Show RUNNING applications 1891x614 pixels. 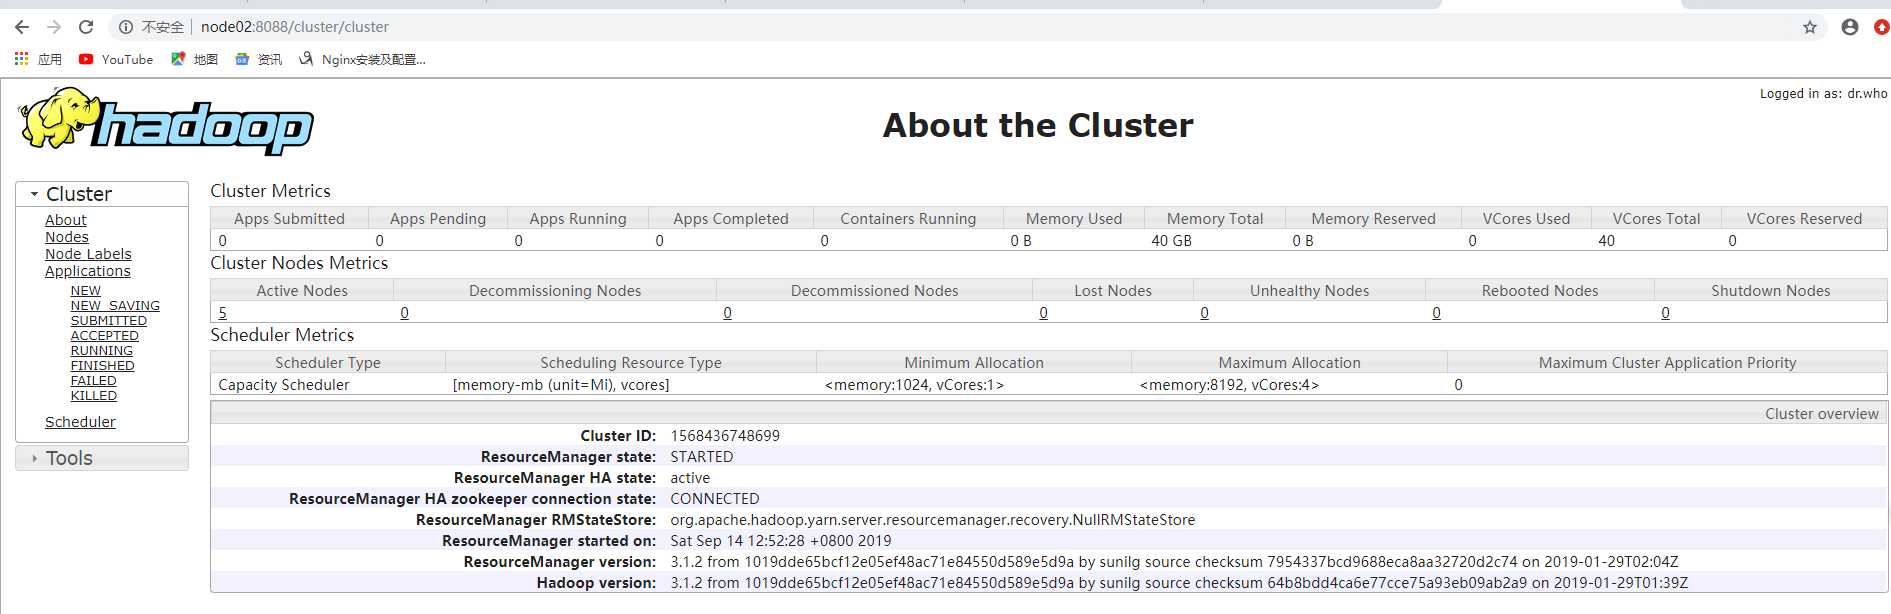(102, 351)
